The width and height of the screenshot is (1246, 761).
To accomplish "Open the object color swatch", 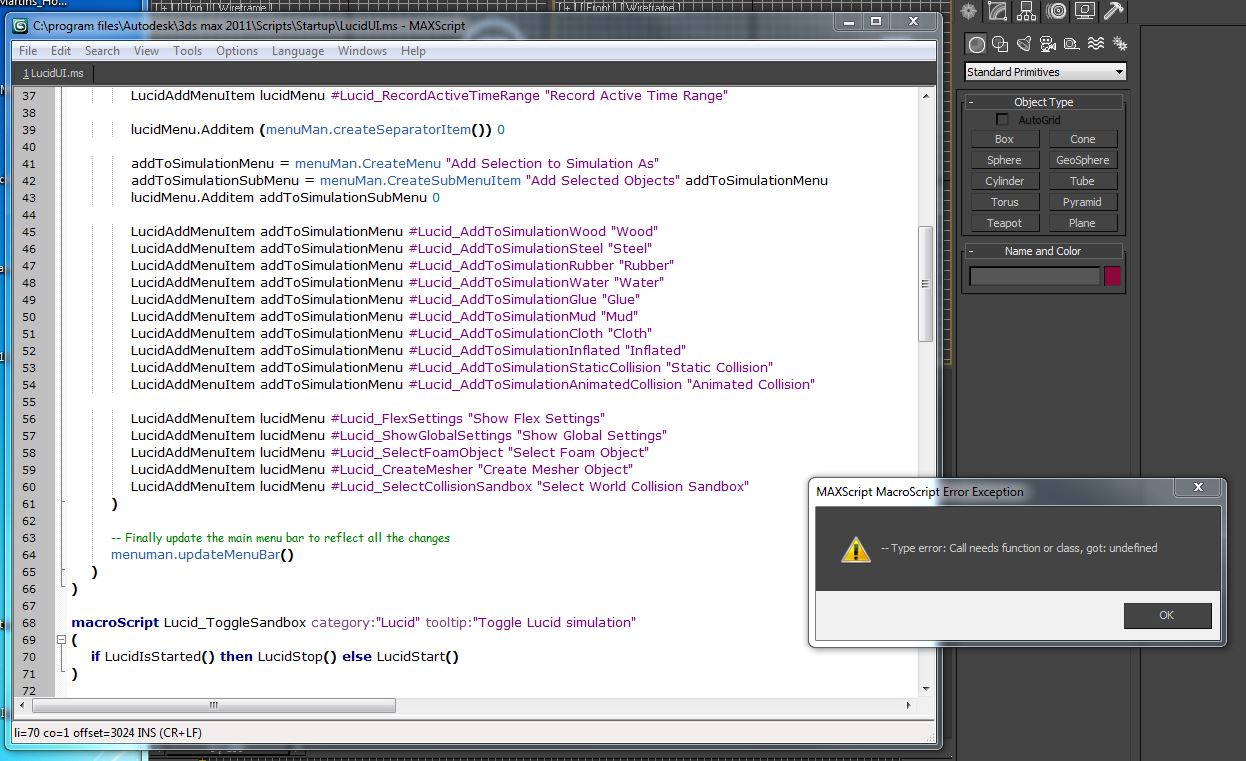I will pyautogui.click(x=1112, y=276).
